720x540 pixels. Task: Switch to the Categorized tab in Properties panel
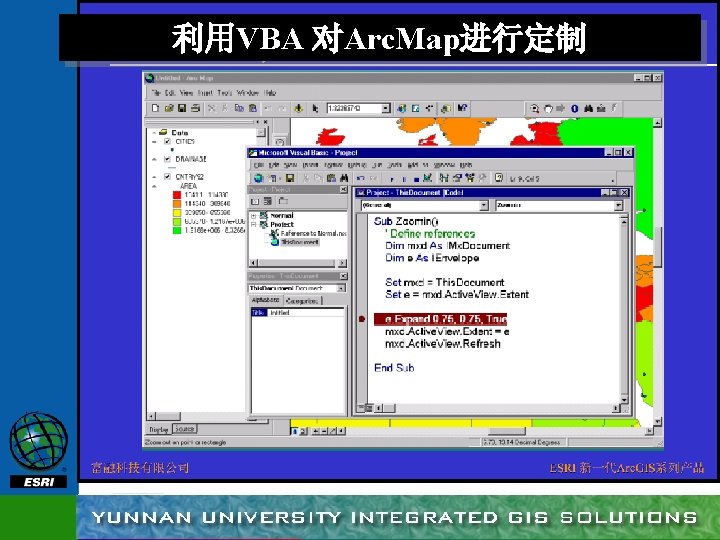(302, 301)
